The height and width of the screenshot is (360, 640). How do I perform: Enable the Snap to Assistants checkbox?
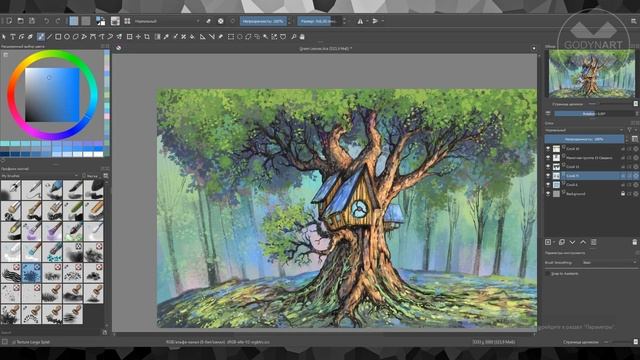click(x=548, y=273)
